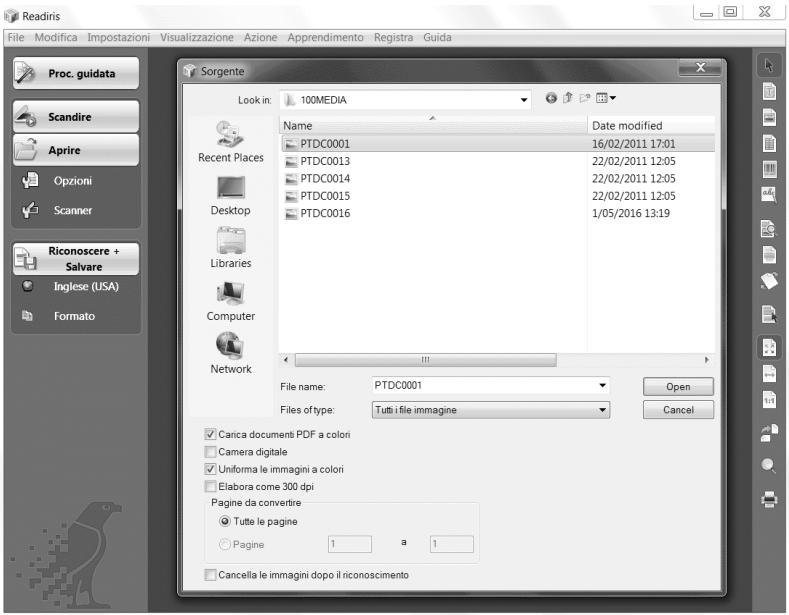Open Recent Places in dialog sidebar

[230, 142]
